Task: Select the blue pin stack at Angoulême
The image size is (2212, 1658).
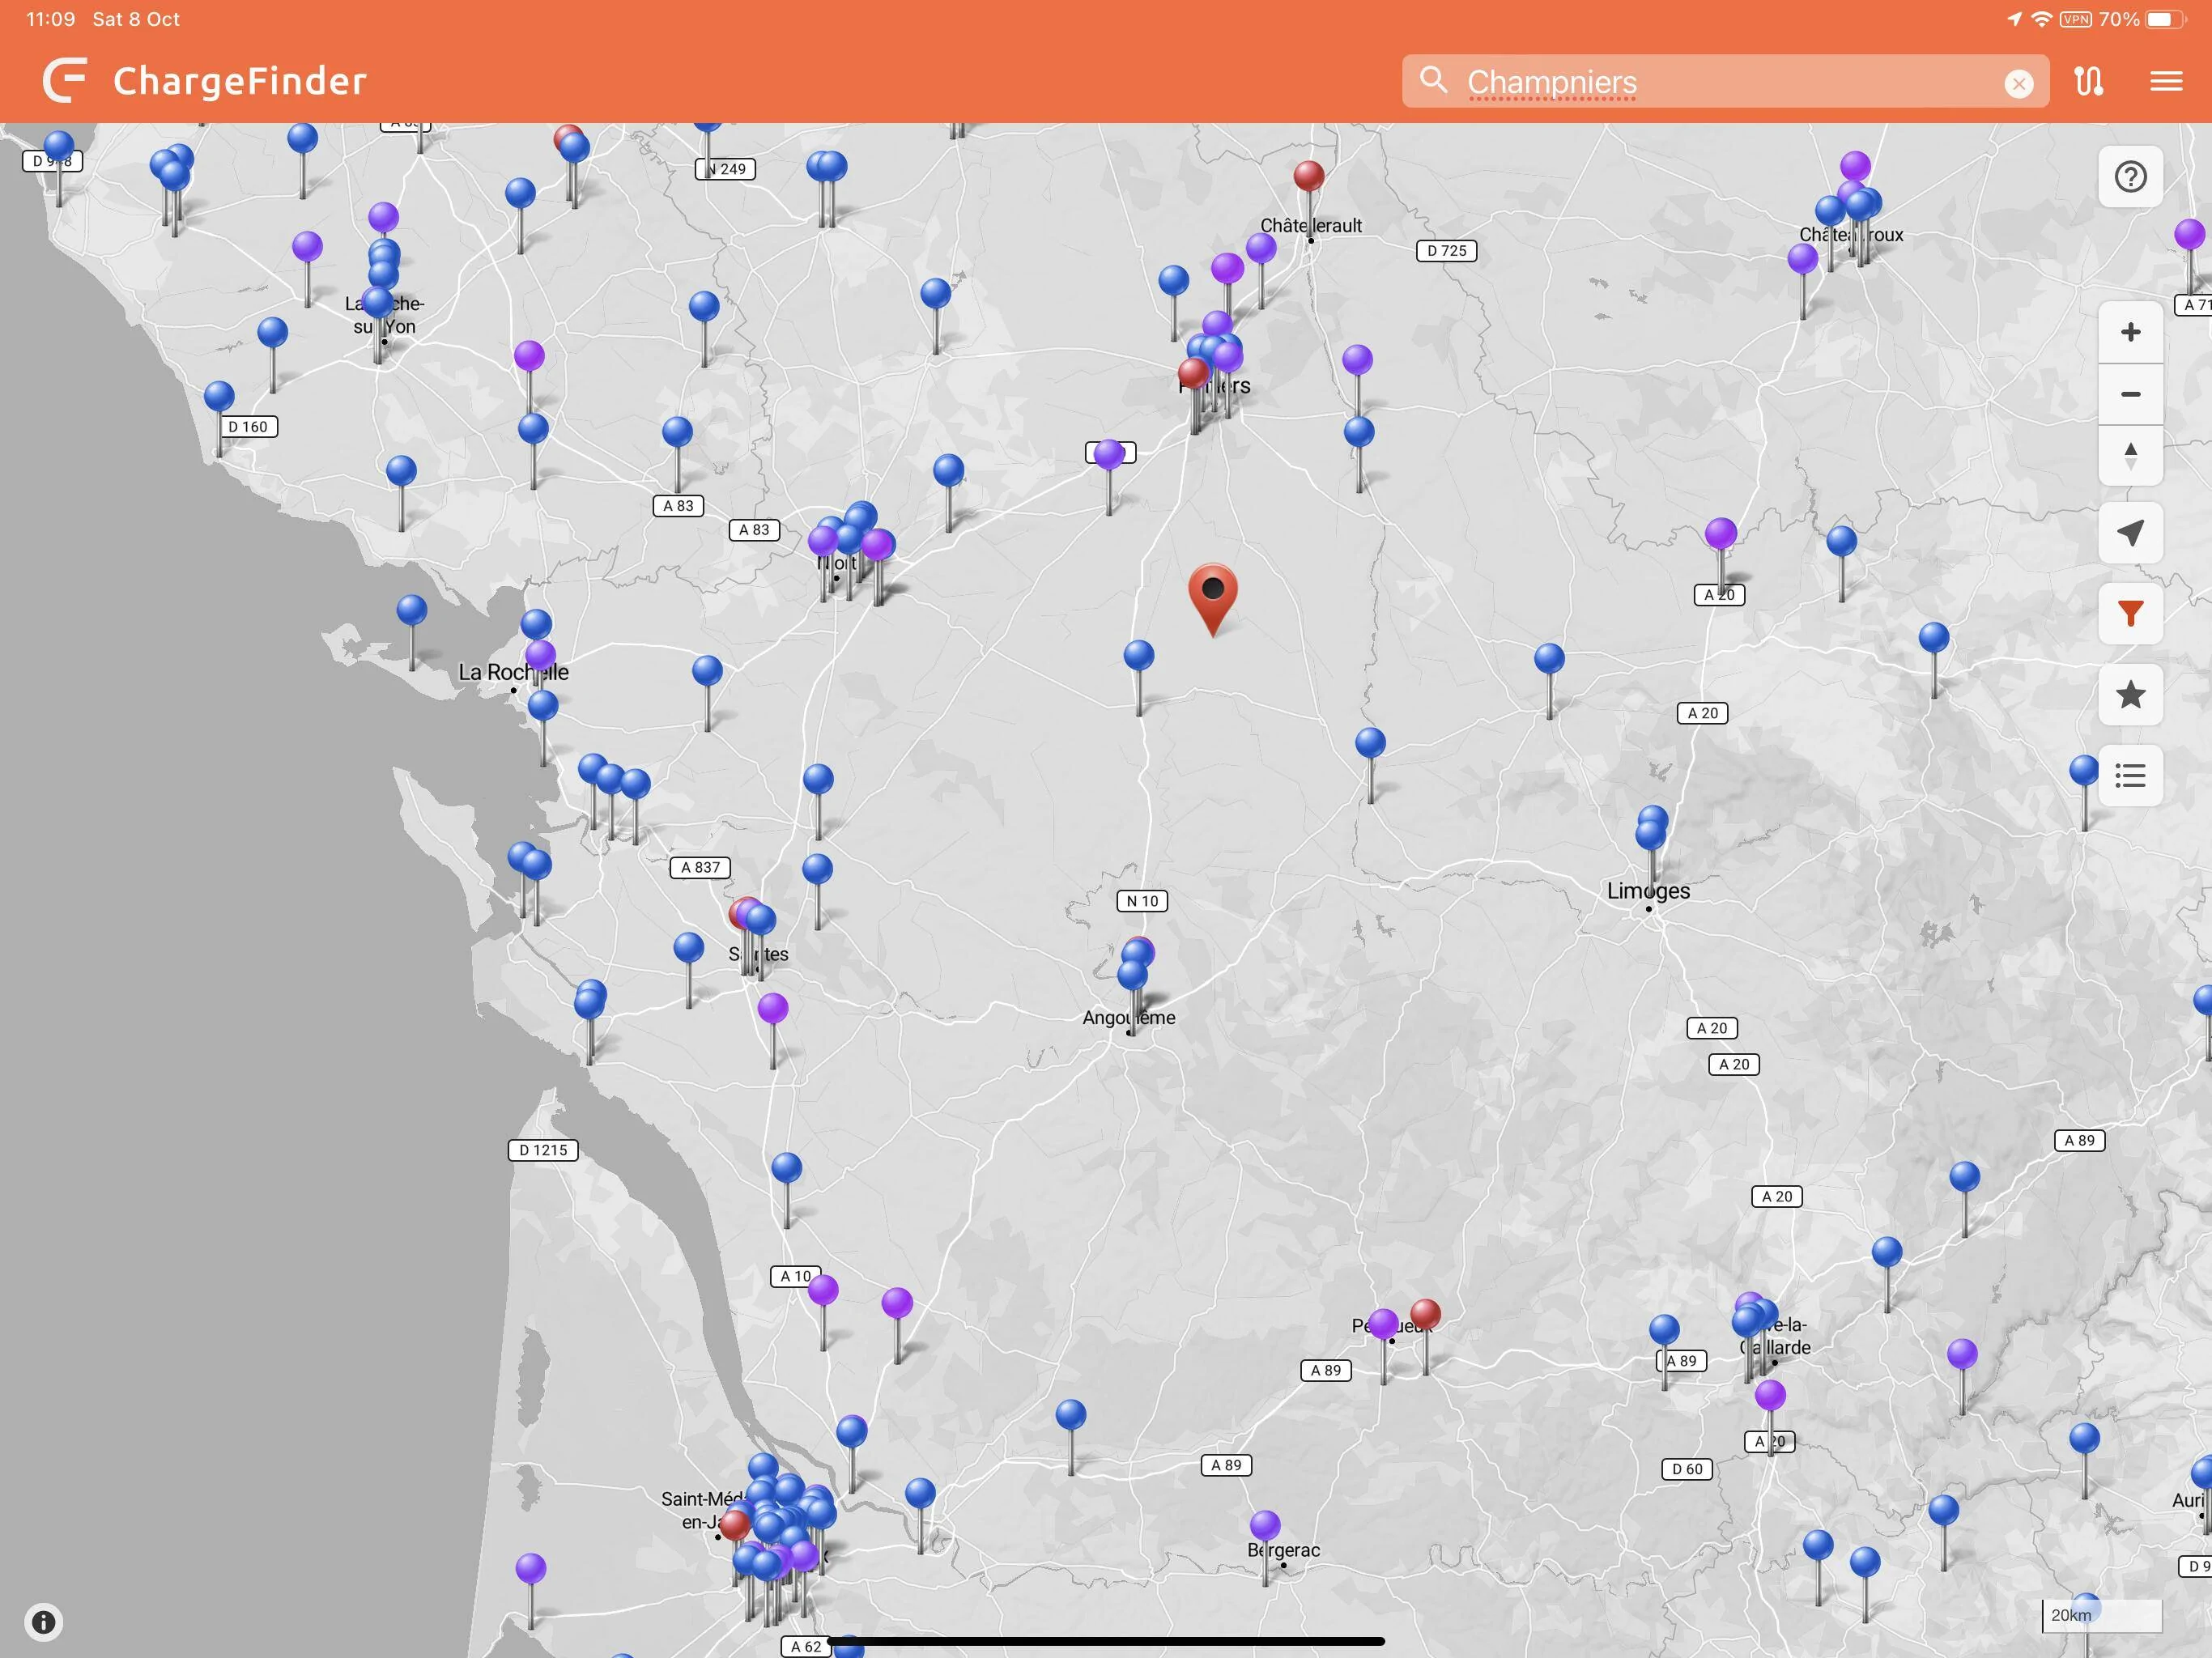Action: tap(1135, 965)
